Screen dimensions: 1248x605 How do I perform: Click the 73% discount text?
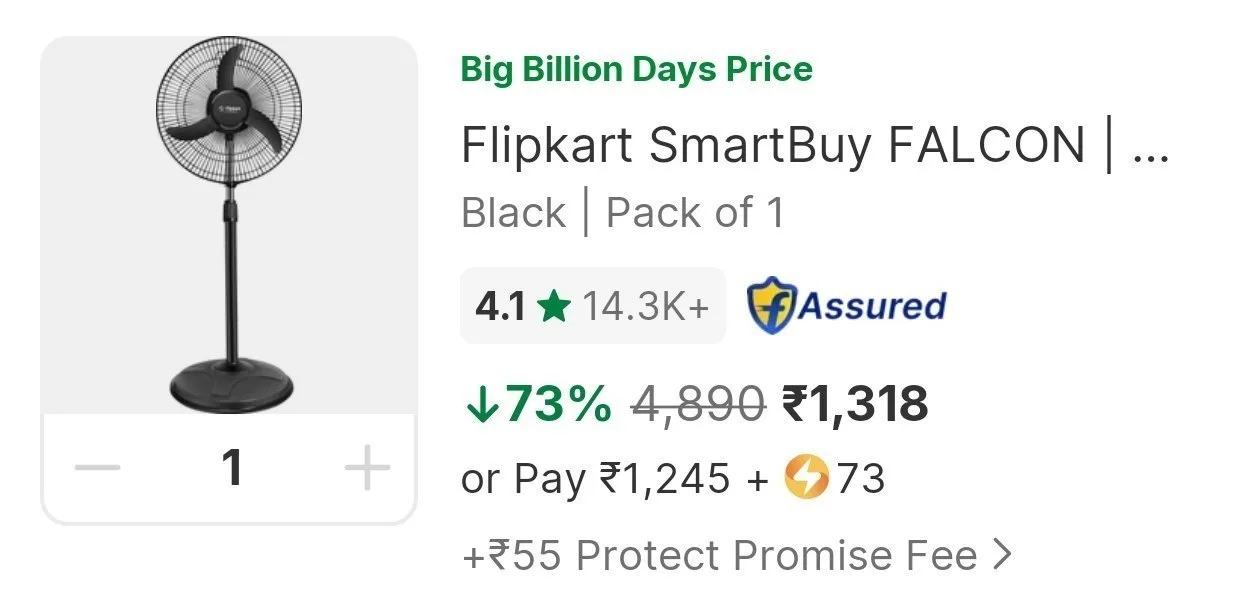pos(558,404)
